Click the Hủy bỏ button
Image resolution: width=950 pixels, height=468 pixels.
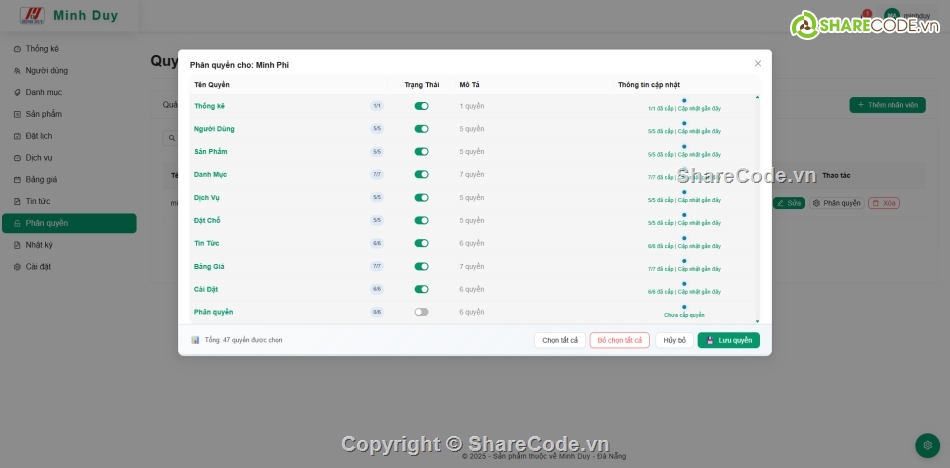674,340
